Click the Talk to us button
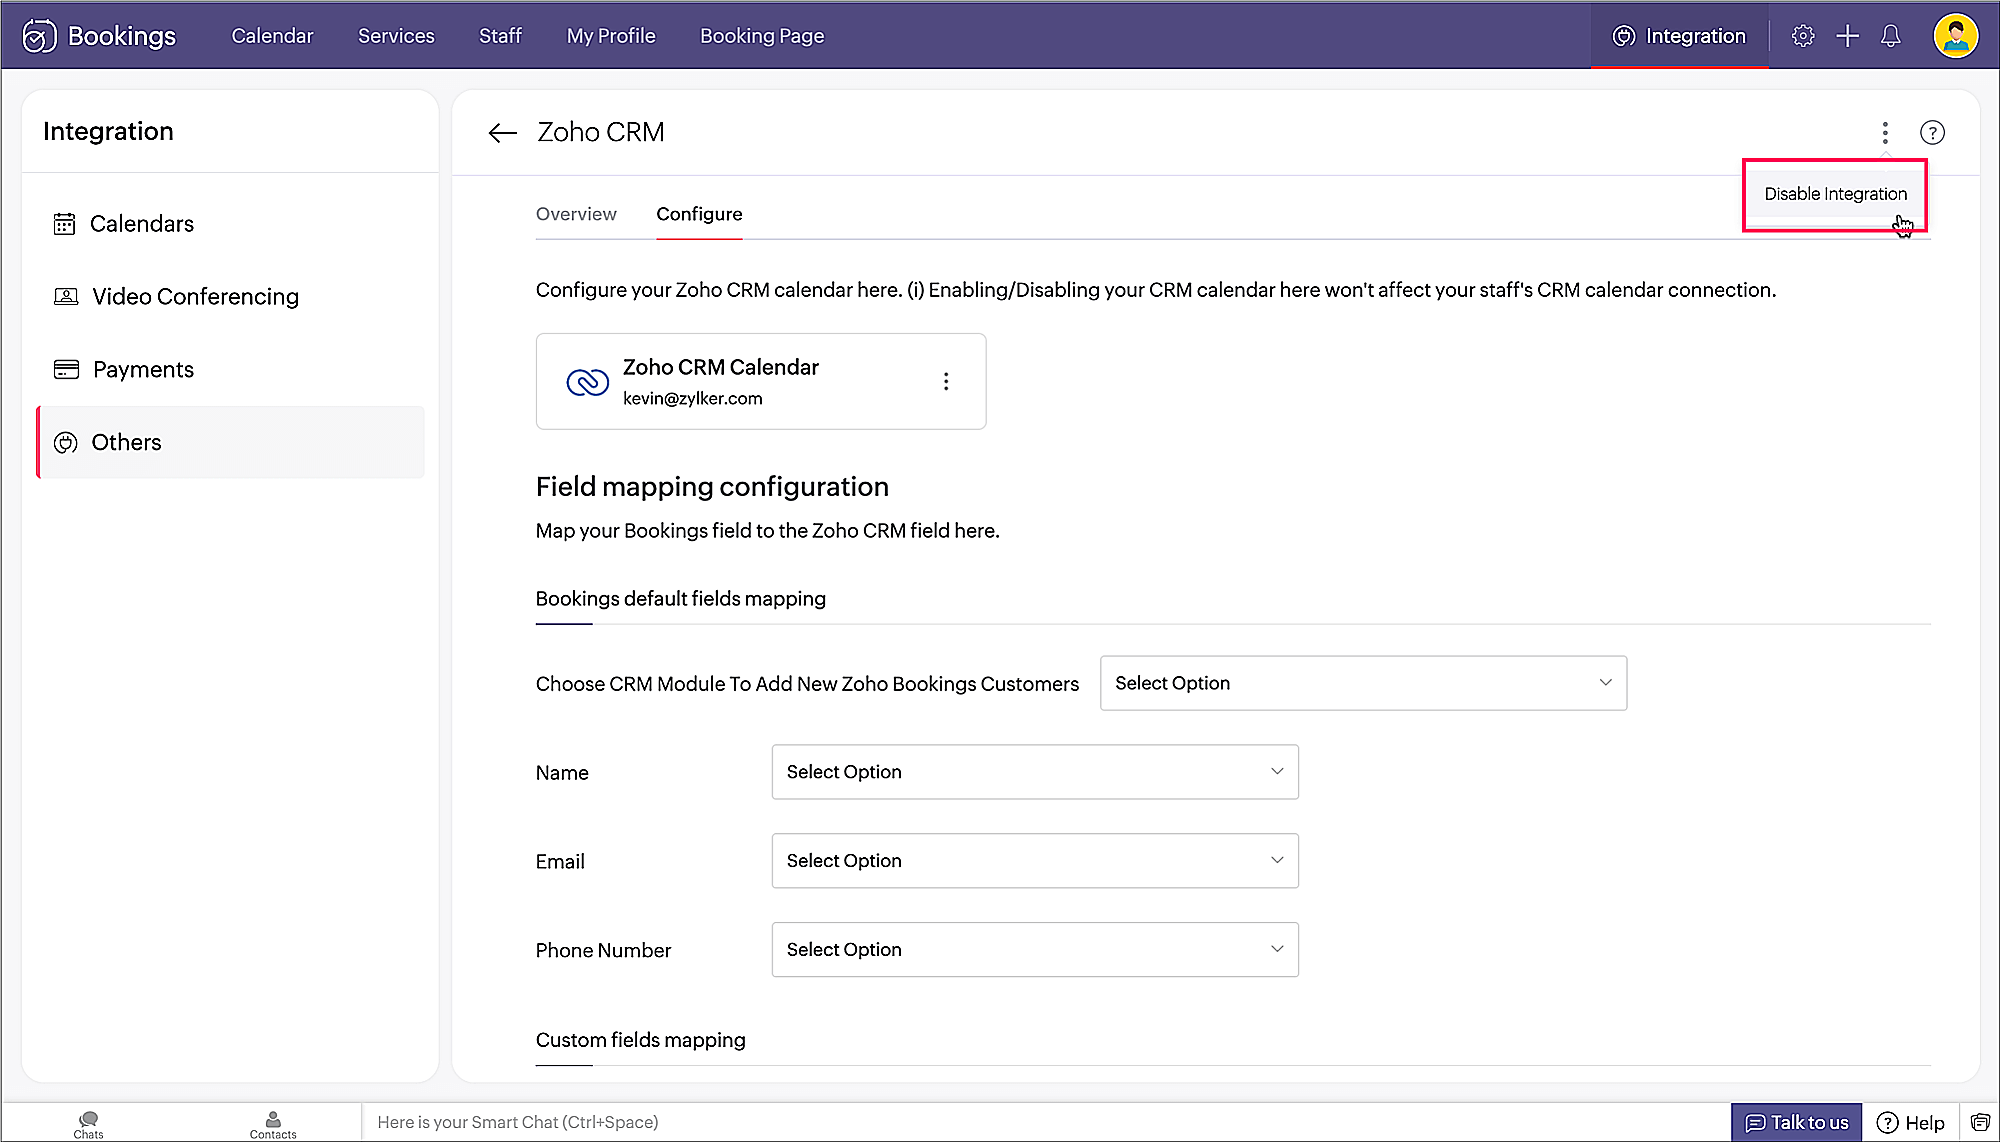This screenshot has width=2000, height=1142. pos(1796,1123)
